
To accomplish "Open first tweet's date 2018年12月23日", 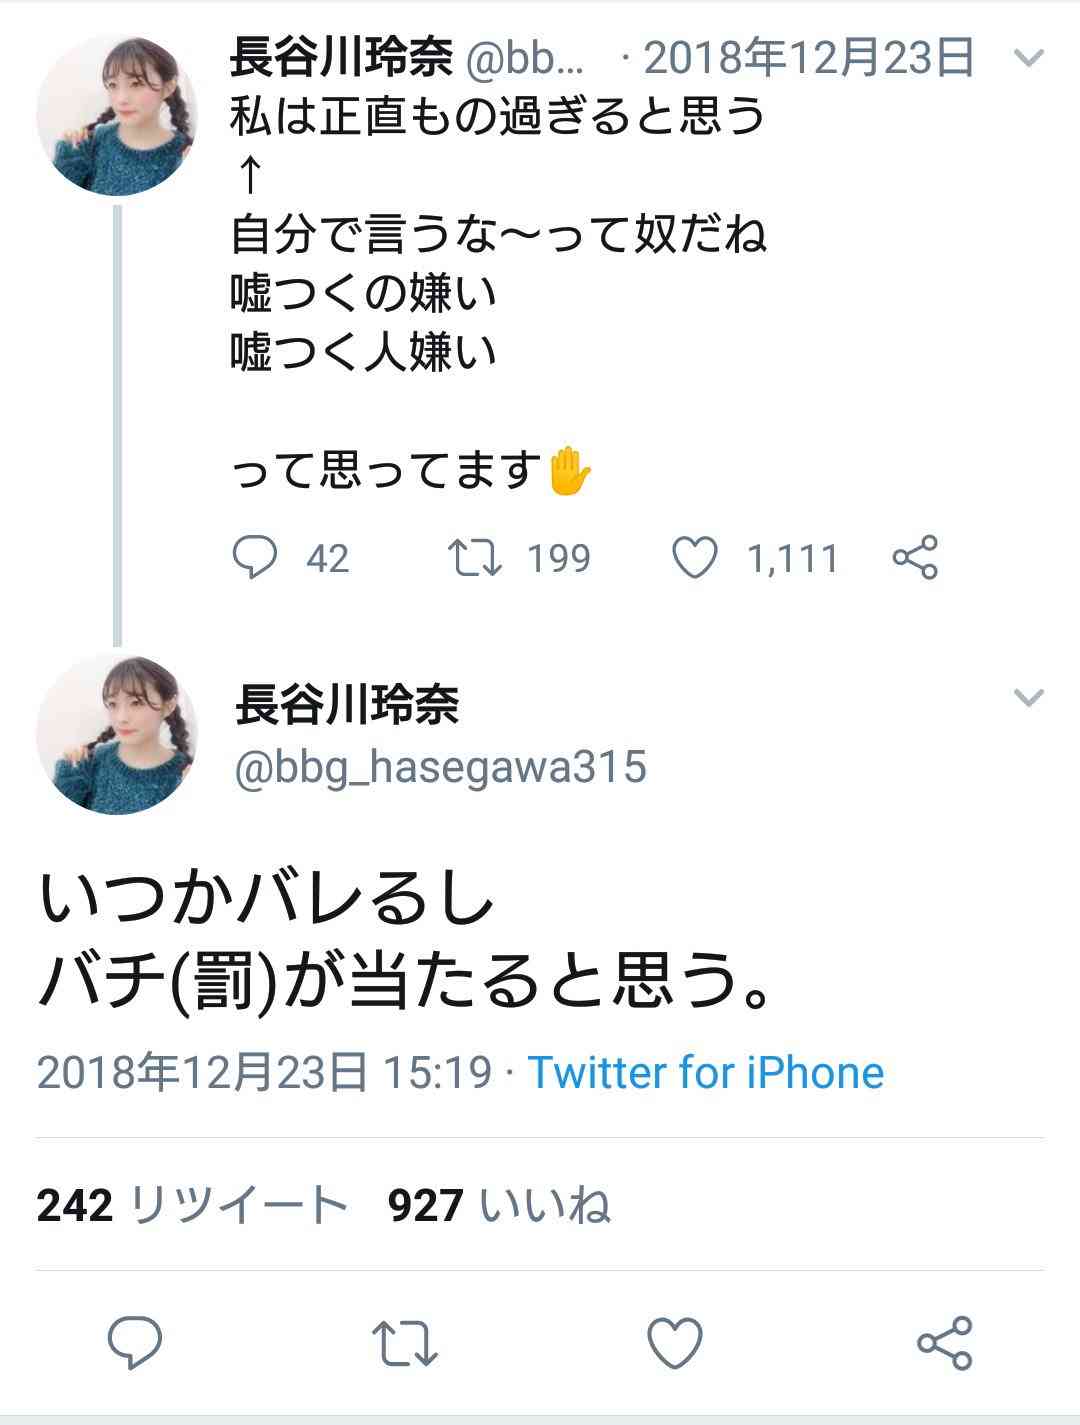I will 808,58.
